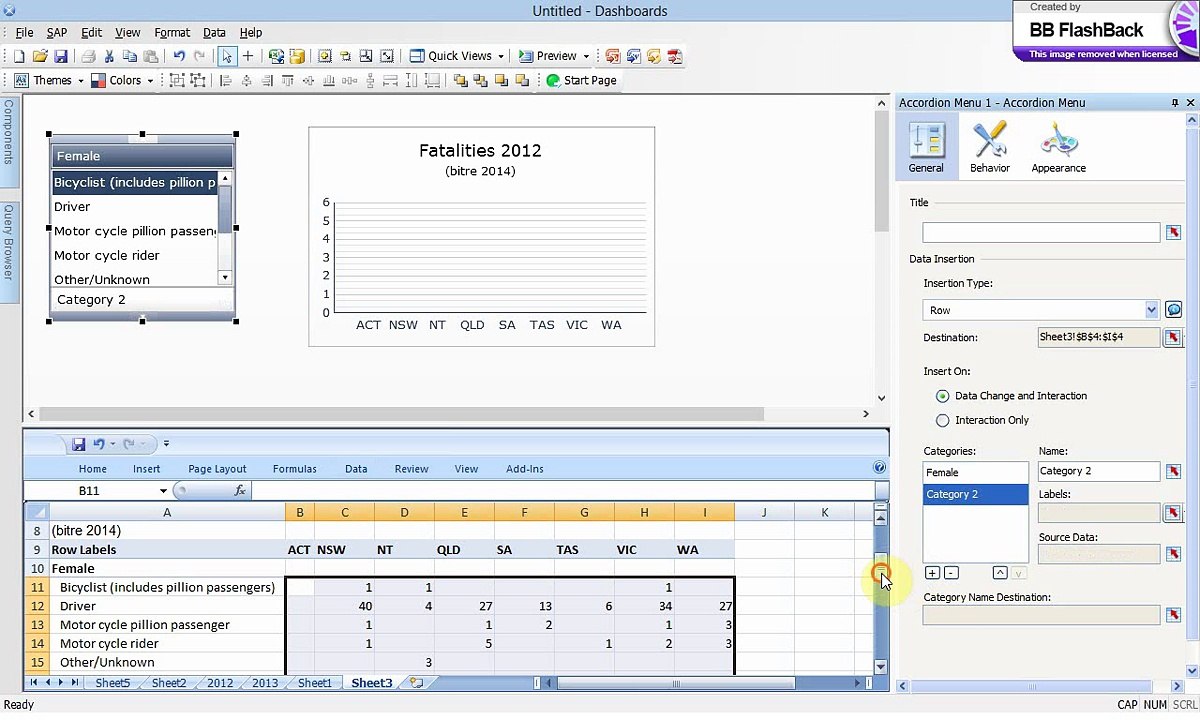1200x720 pixels.
Task: Select Driver item in accordion menu
Action: coord(134,207)
